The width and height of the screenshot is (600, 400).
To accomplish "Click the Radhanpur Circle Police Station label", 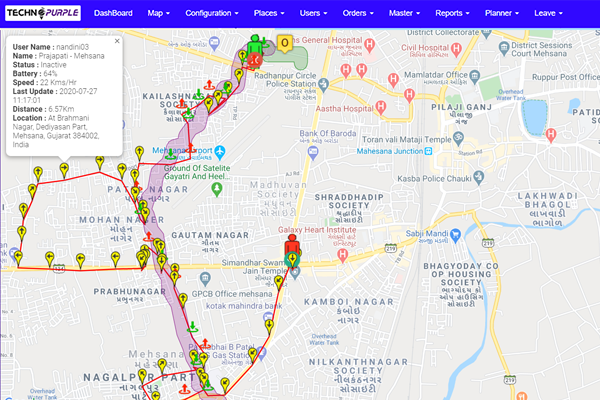I will point(285,80).
